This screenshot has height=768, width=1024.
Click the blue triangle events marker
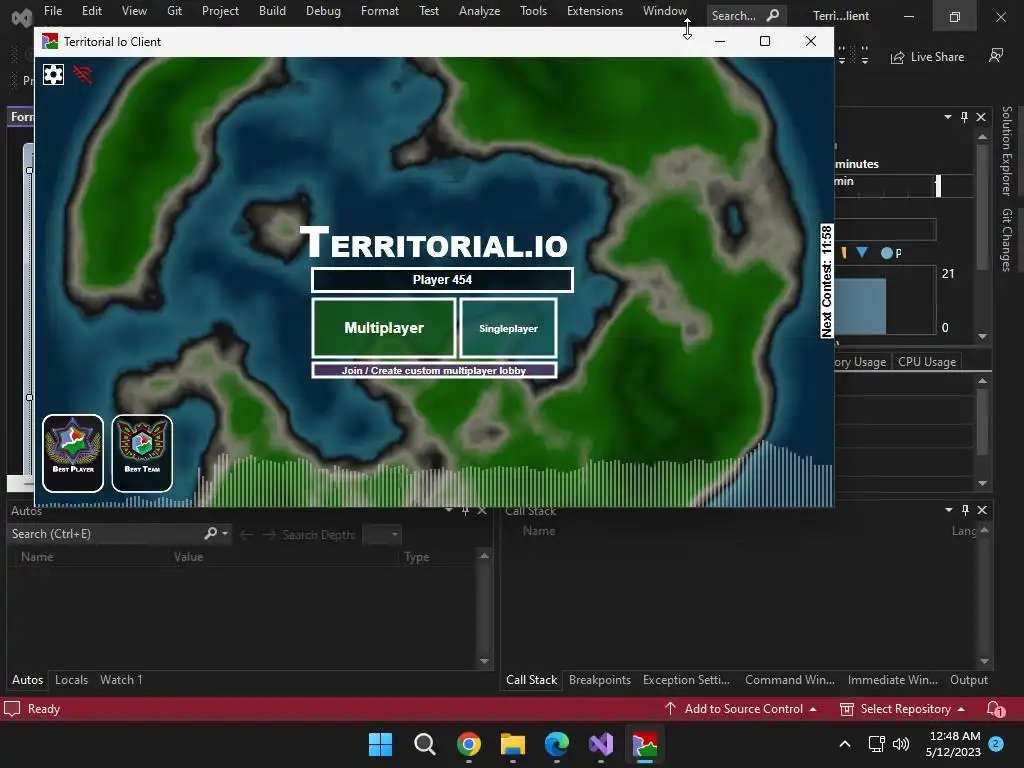[x=862, y=252]
